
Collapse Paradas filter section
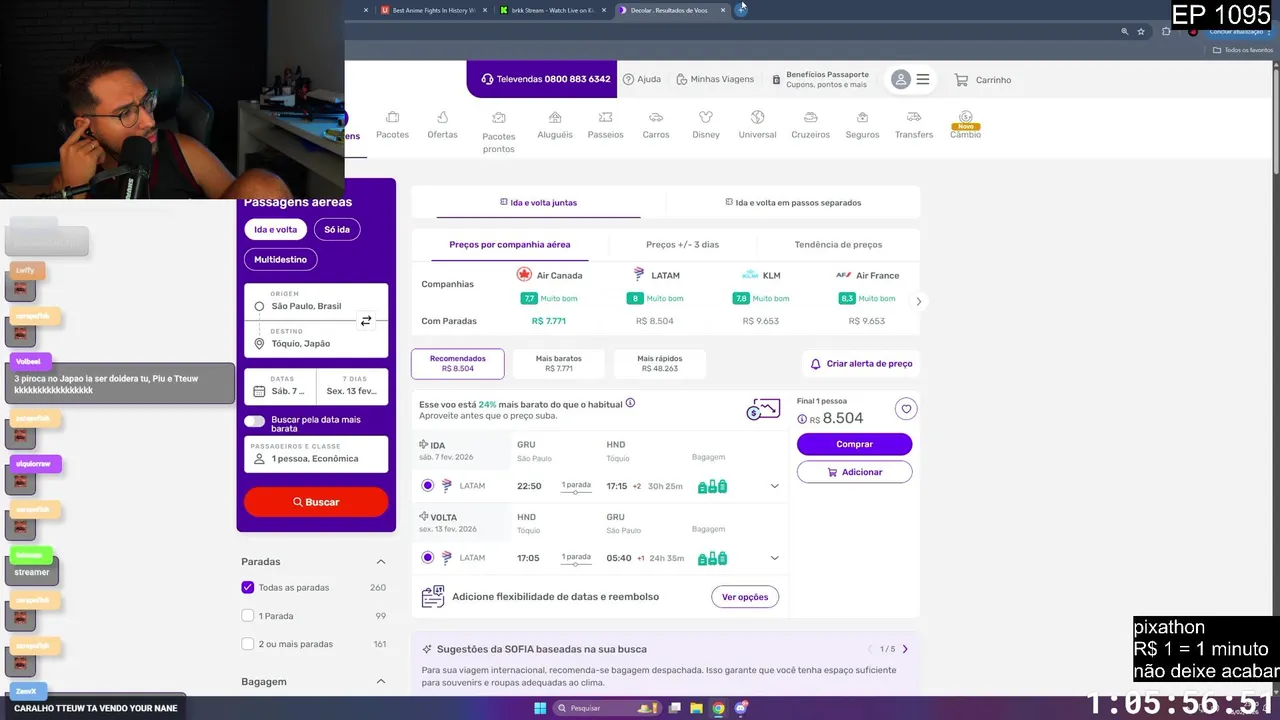(x=381, y=562)
